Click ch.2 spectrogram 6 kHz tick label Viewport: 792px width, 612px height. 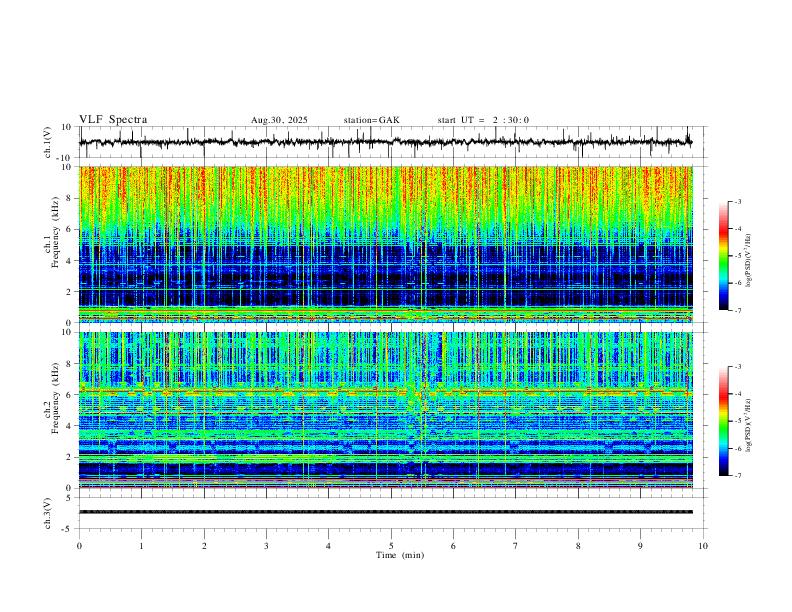tap(70, 395)
